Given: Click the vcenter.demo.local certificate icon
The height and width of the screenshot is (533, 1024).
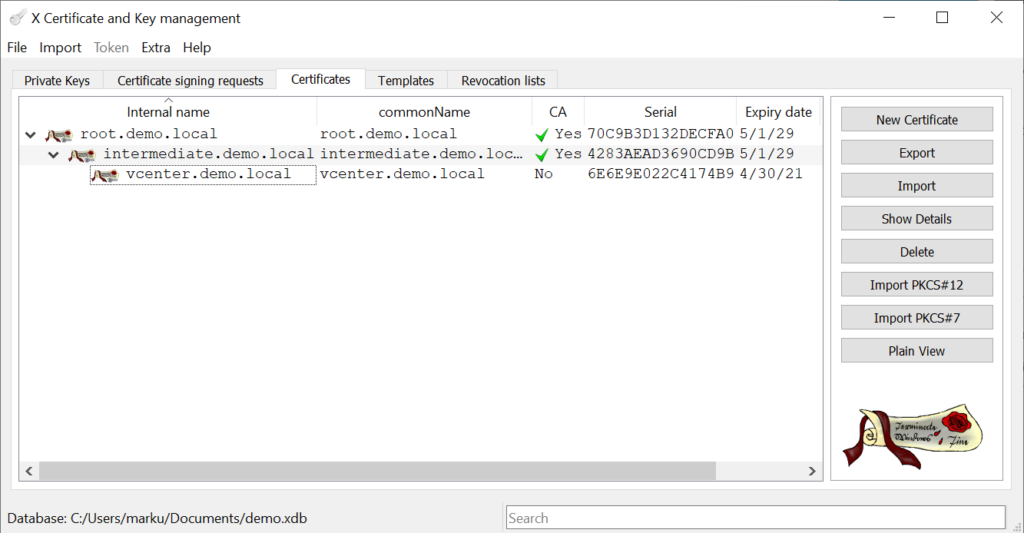Looking at the screenshot, I should click(x=105, y=174).
